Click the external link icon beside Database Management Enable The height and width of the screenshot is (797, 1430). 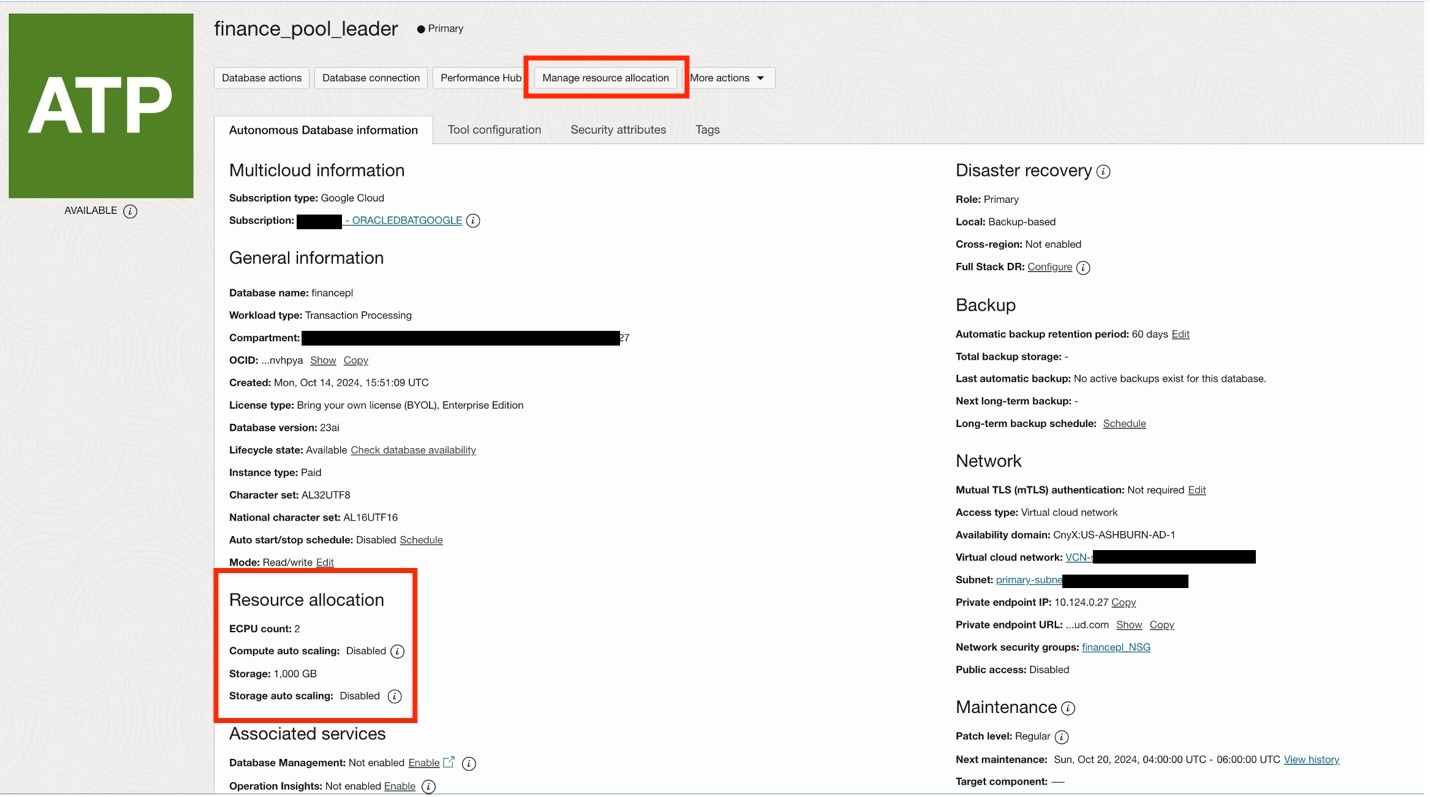click(x=449, y=762)
